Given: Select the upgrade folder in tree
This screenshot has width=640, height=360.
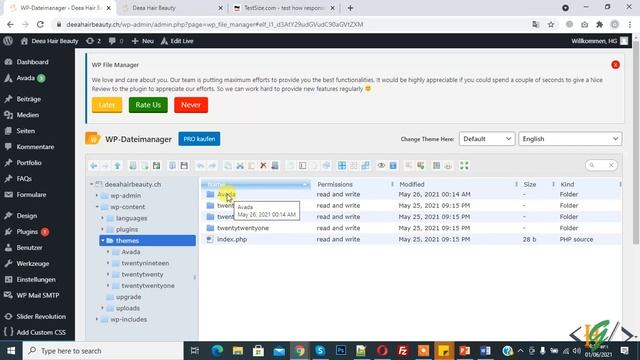Looking at the screenshot, I should click(x=129, y=297).
